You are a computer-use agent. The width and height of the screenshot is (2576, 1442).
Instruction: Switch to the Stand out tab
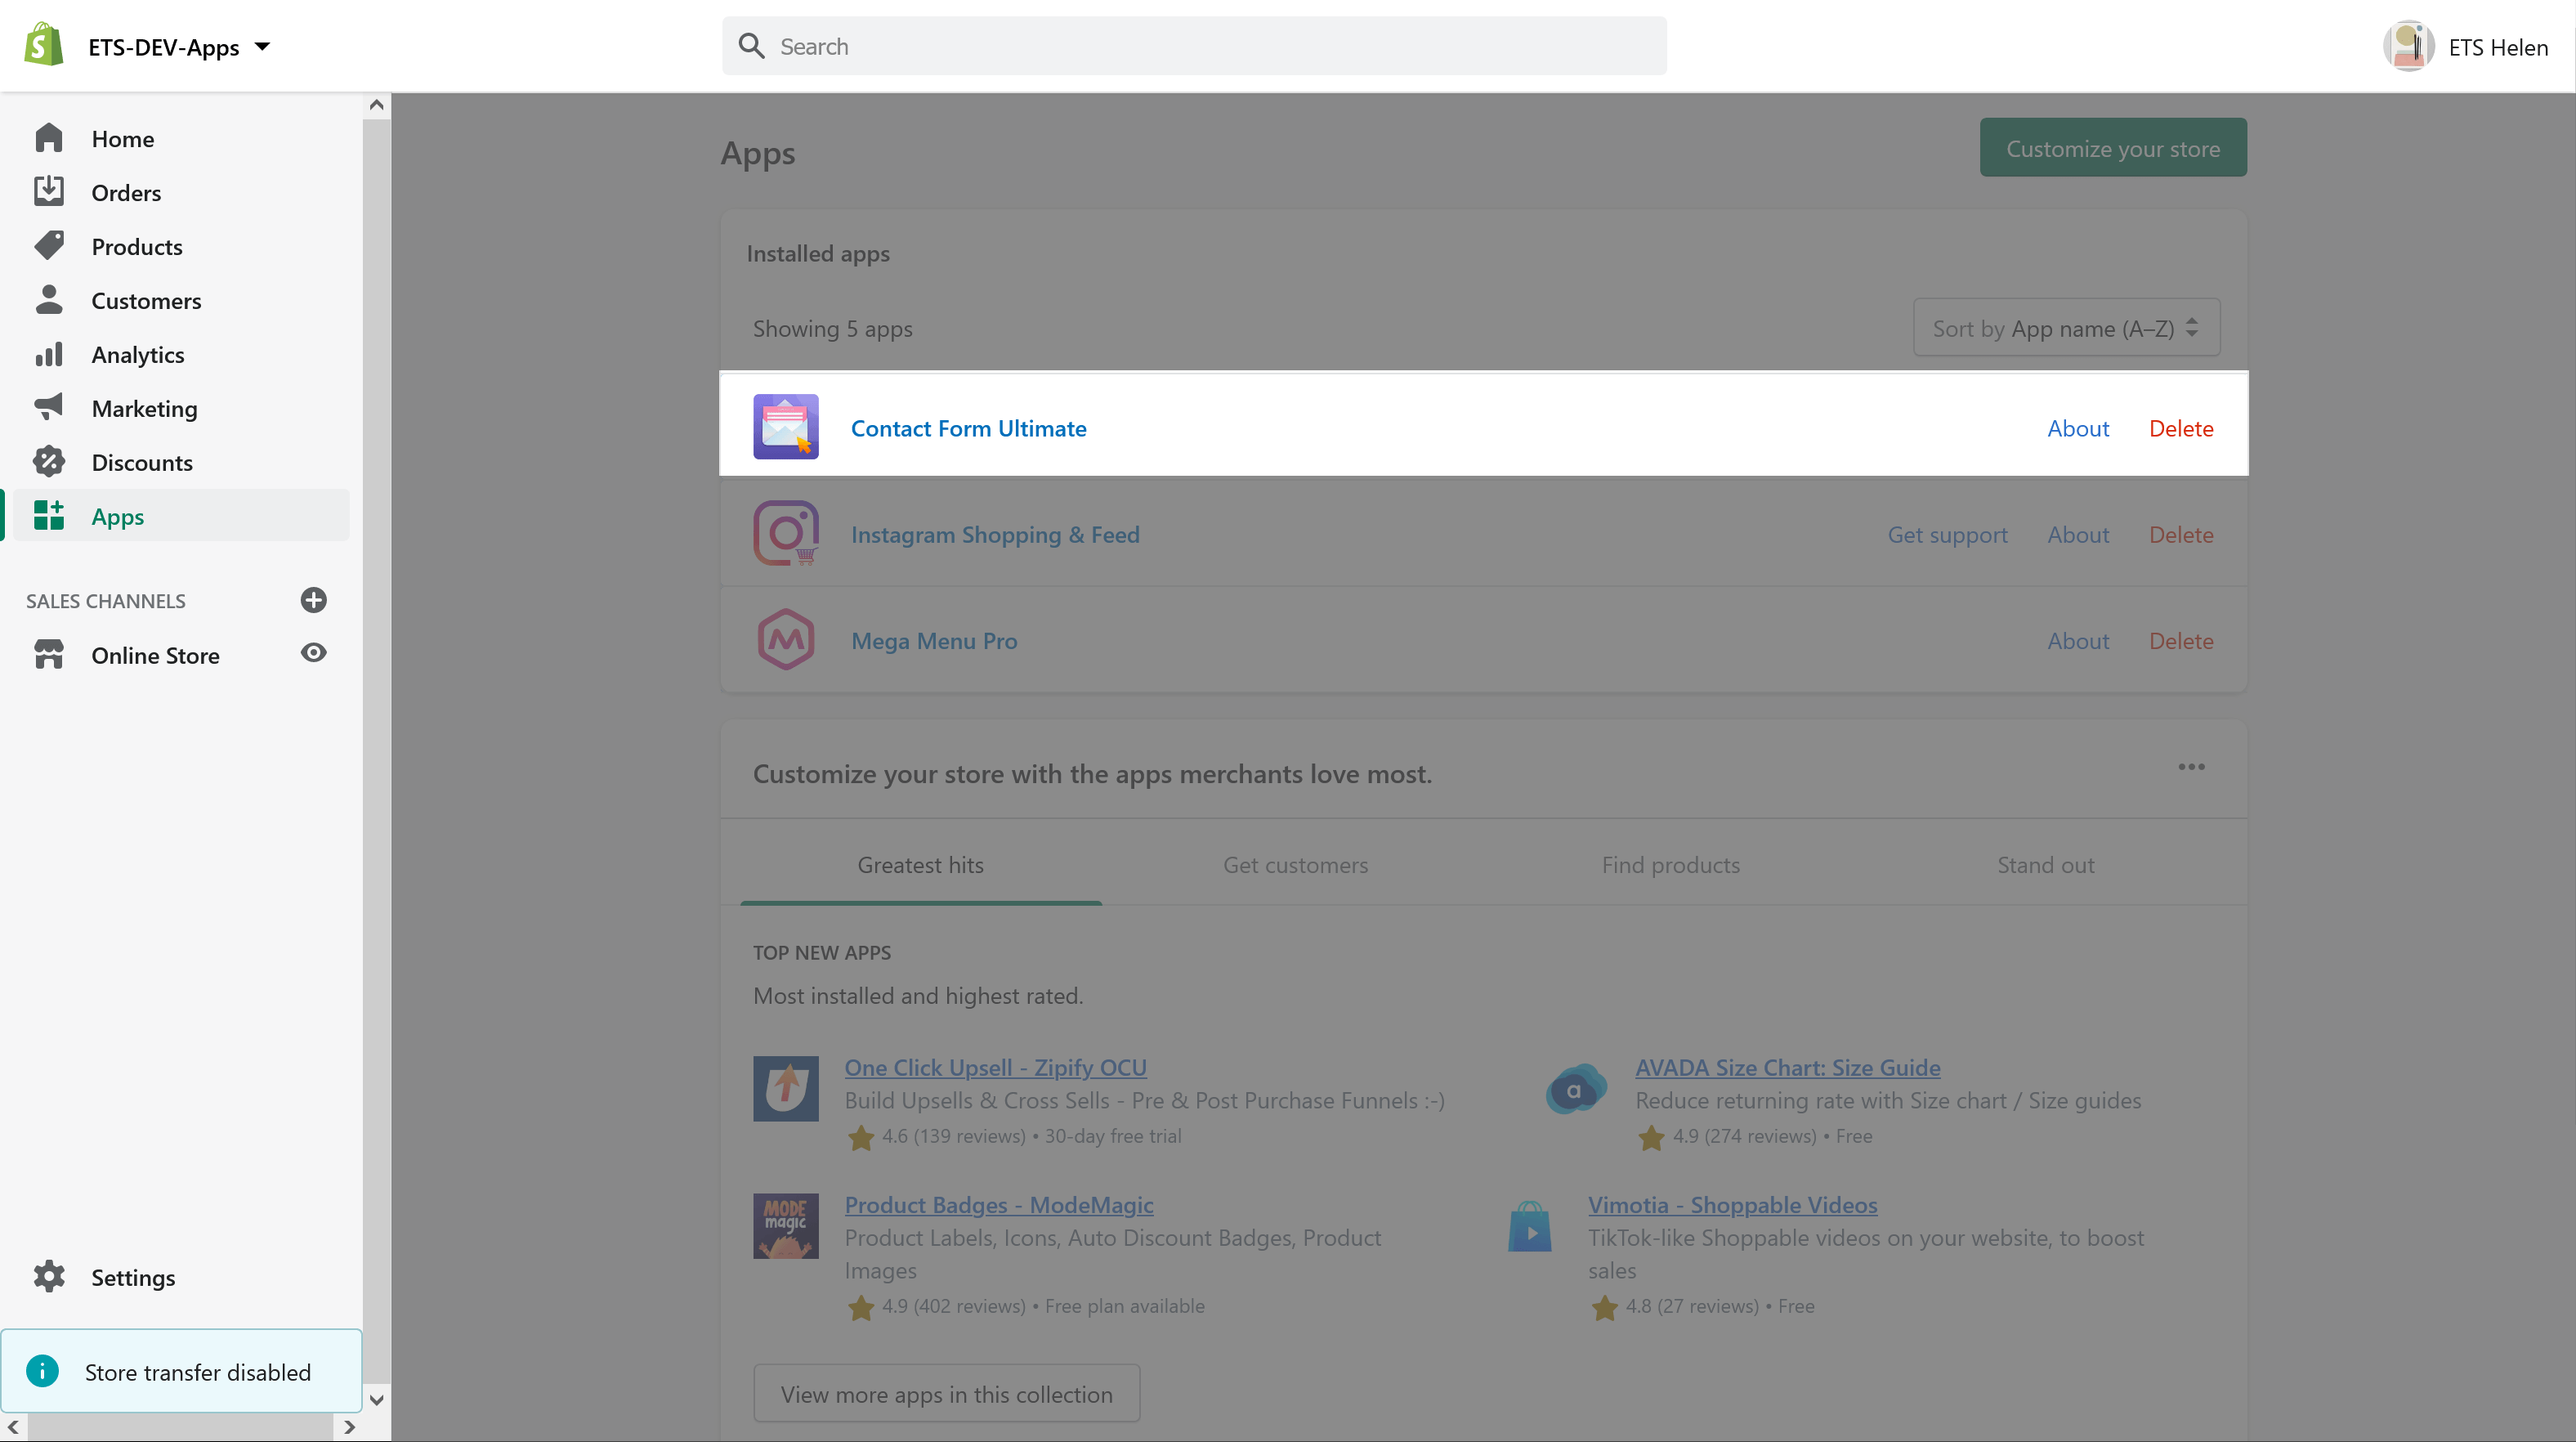click(2045, 864)
